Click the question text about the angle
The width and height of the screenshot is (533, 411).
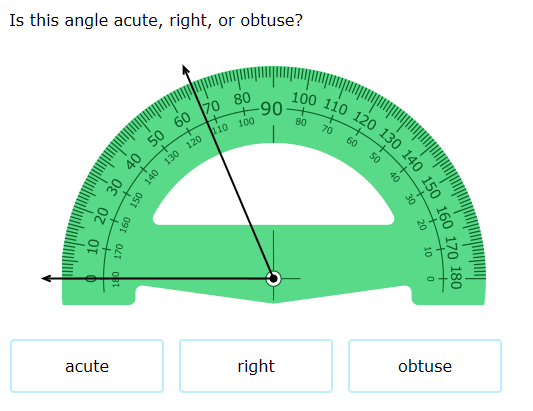(156, 20)
